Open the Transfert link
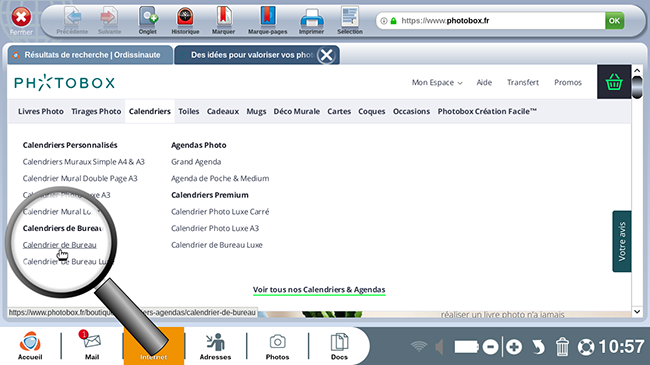Viewport: 650px width, 365px height. tap(523, 82)
